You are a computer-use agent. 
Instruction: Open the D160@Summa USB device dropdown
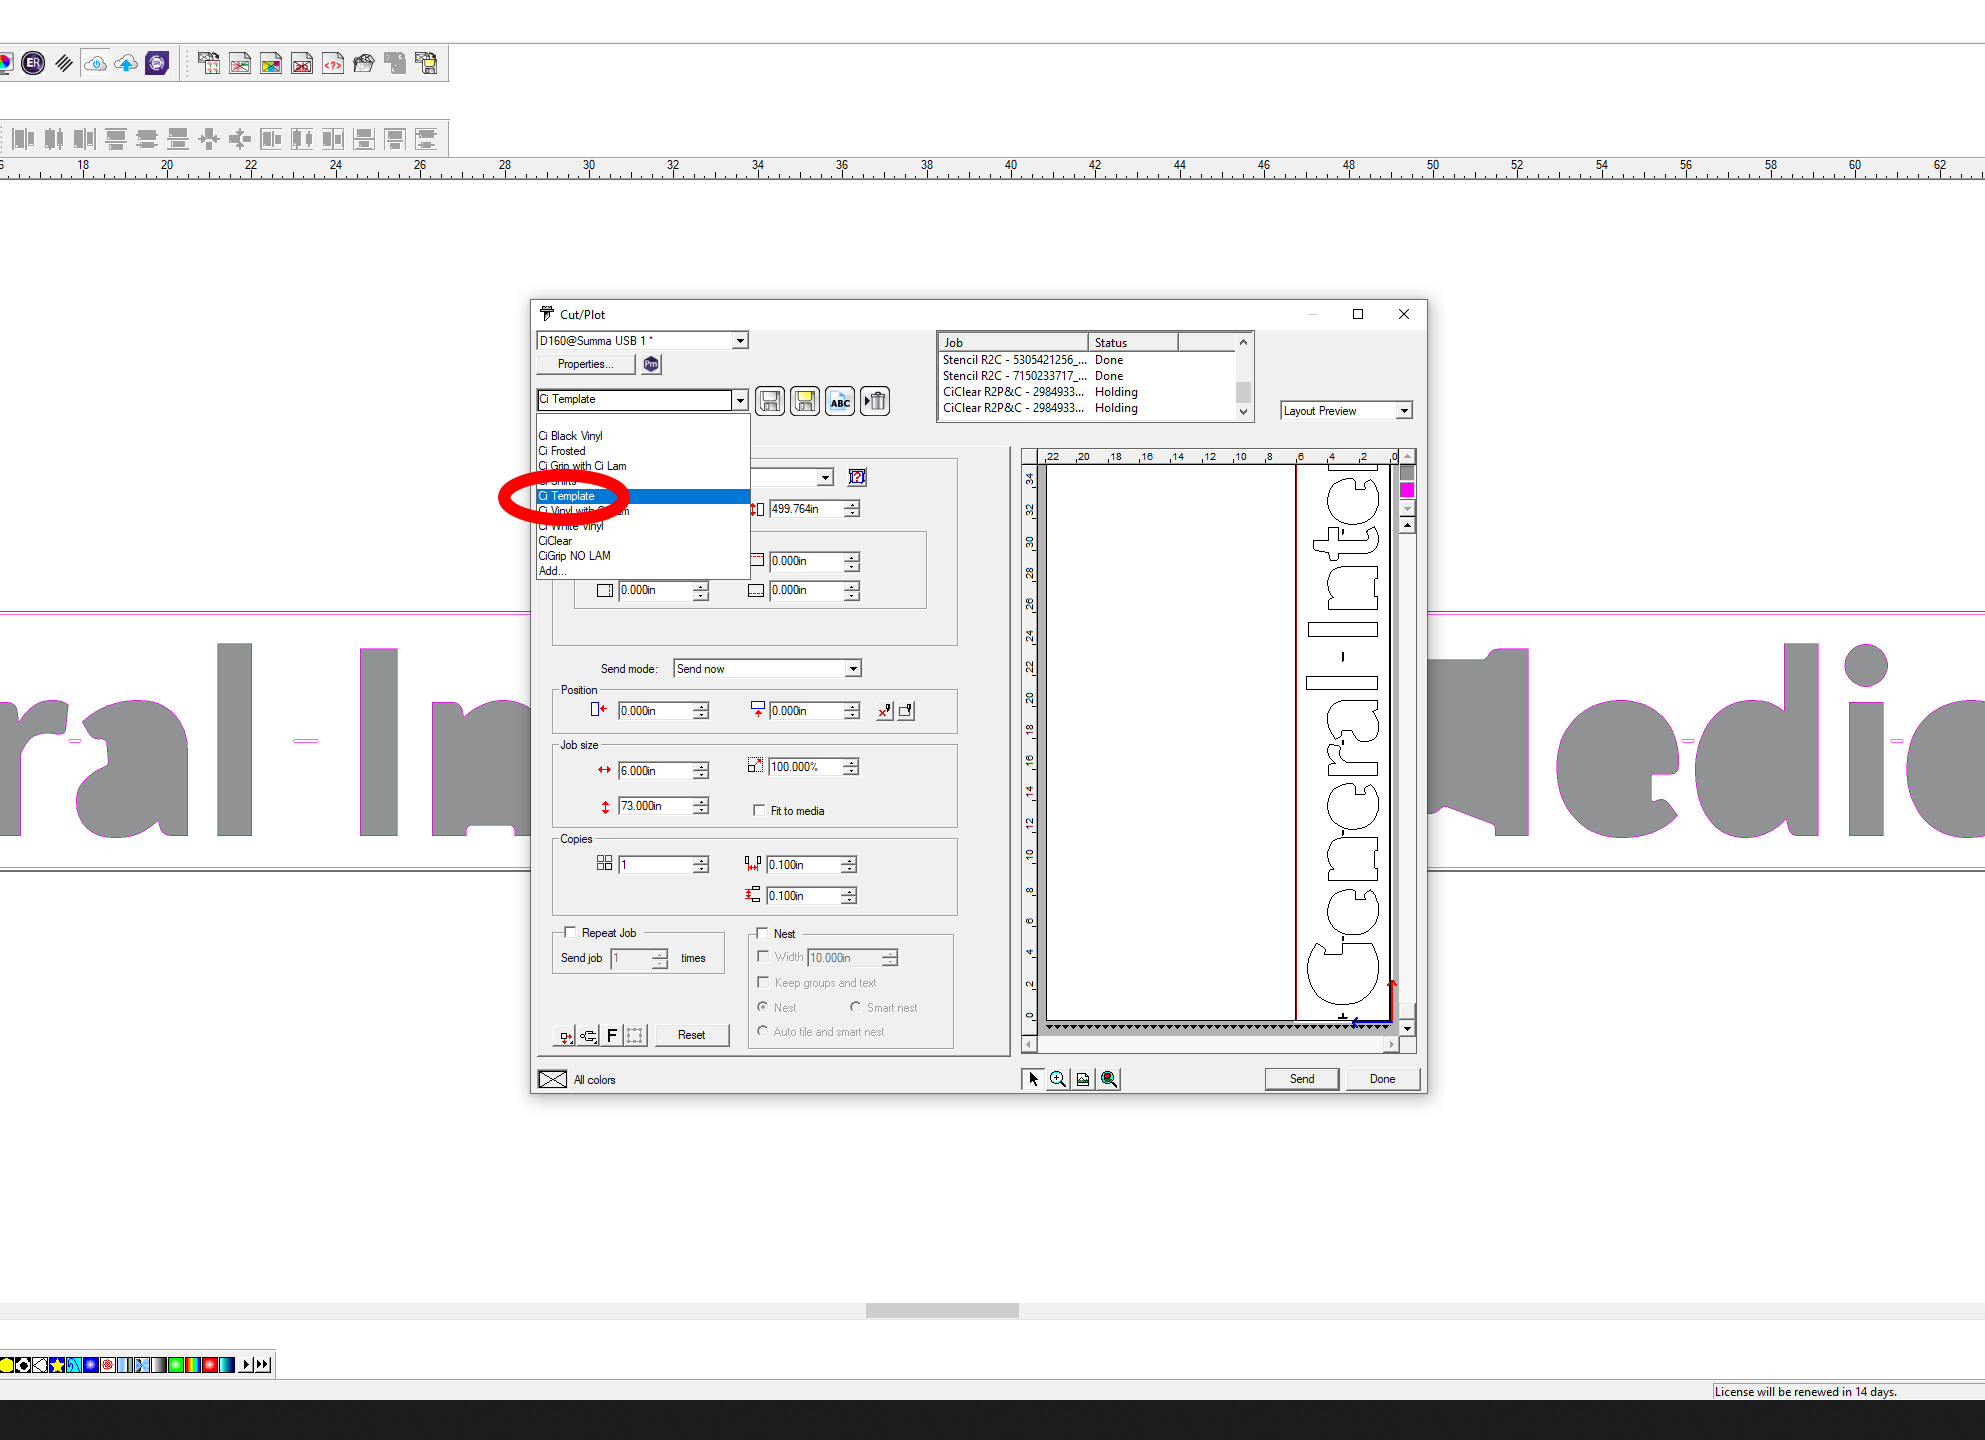(740, 341)
